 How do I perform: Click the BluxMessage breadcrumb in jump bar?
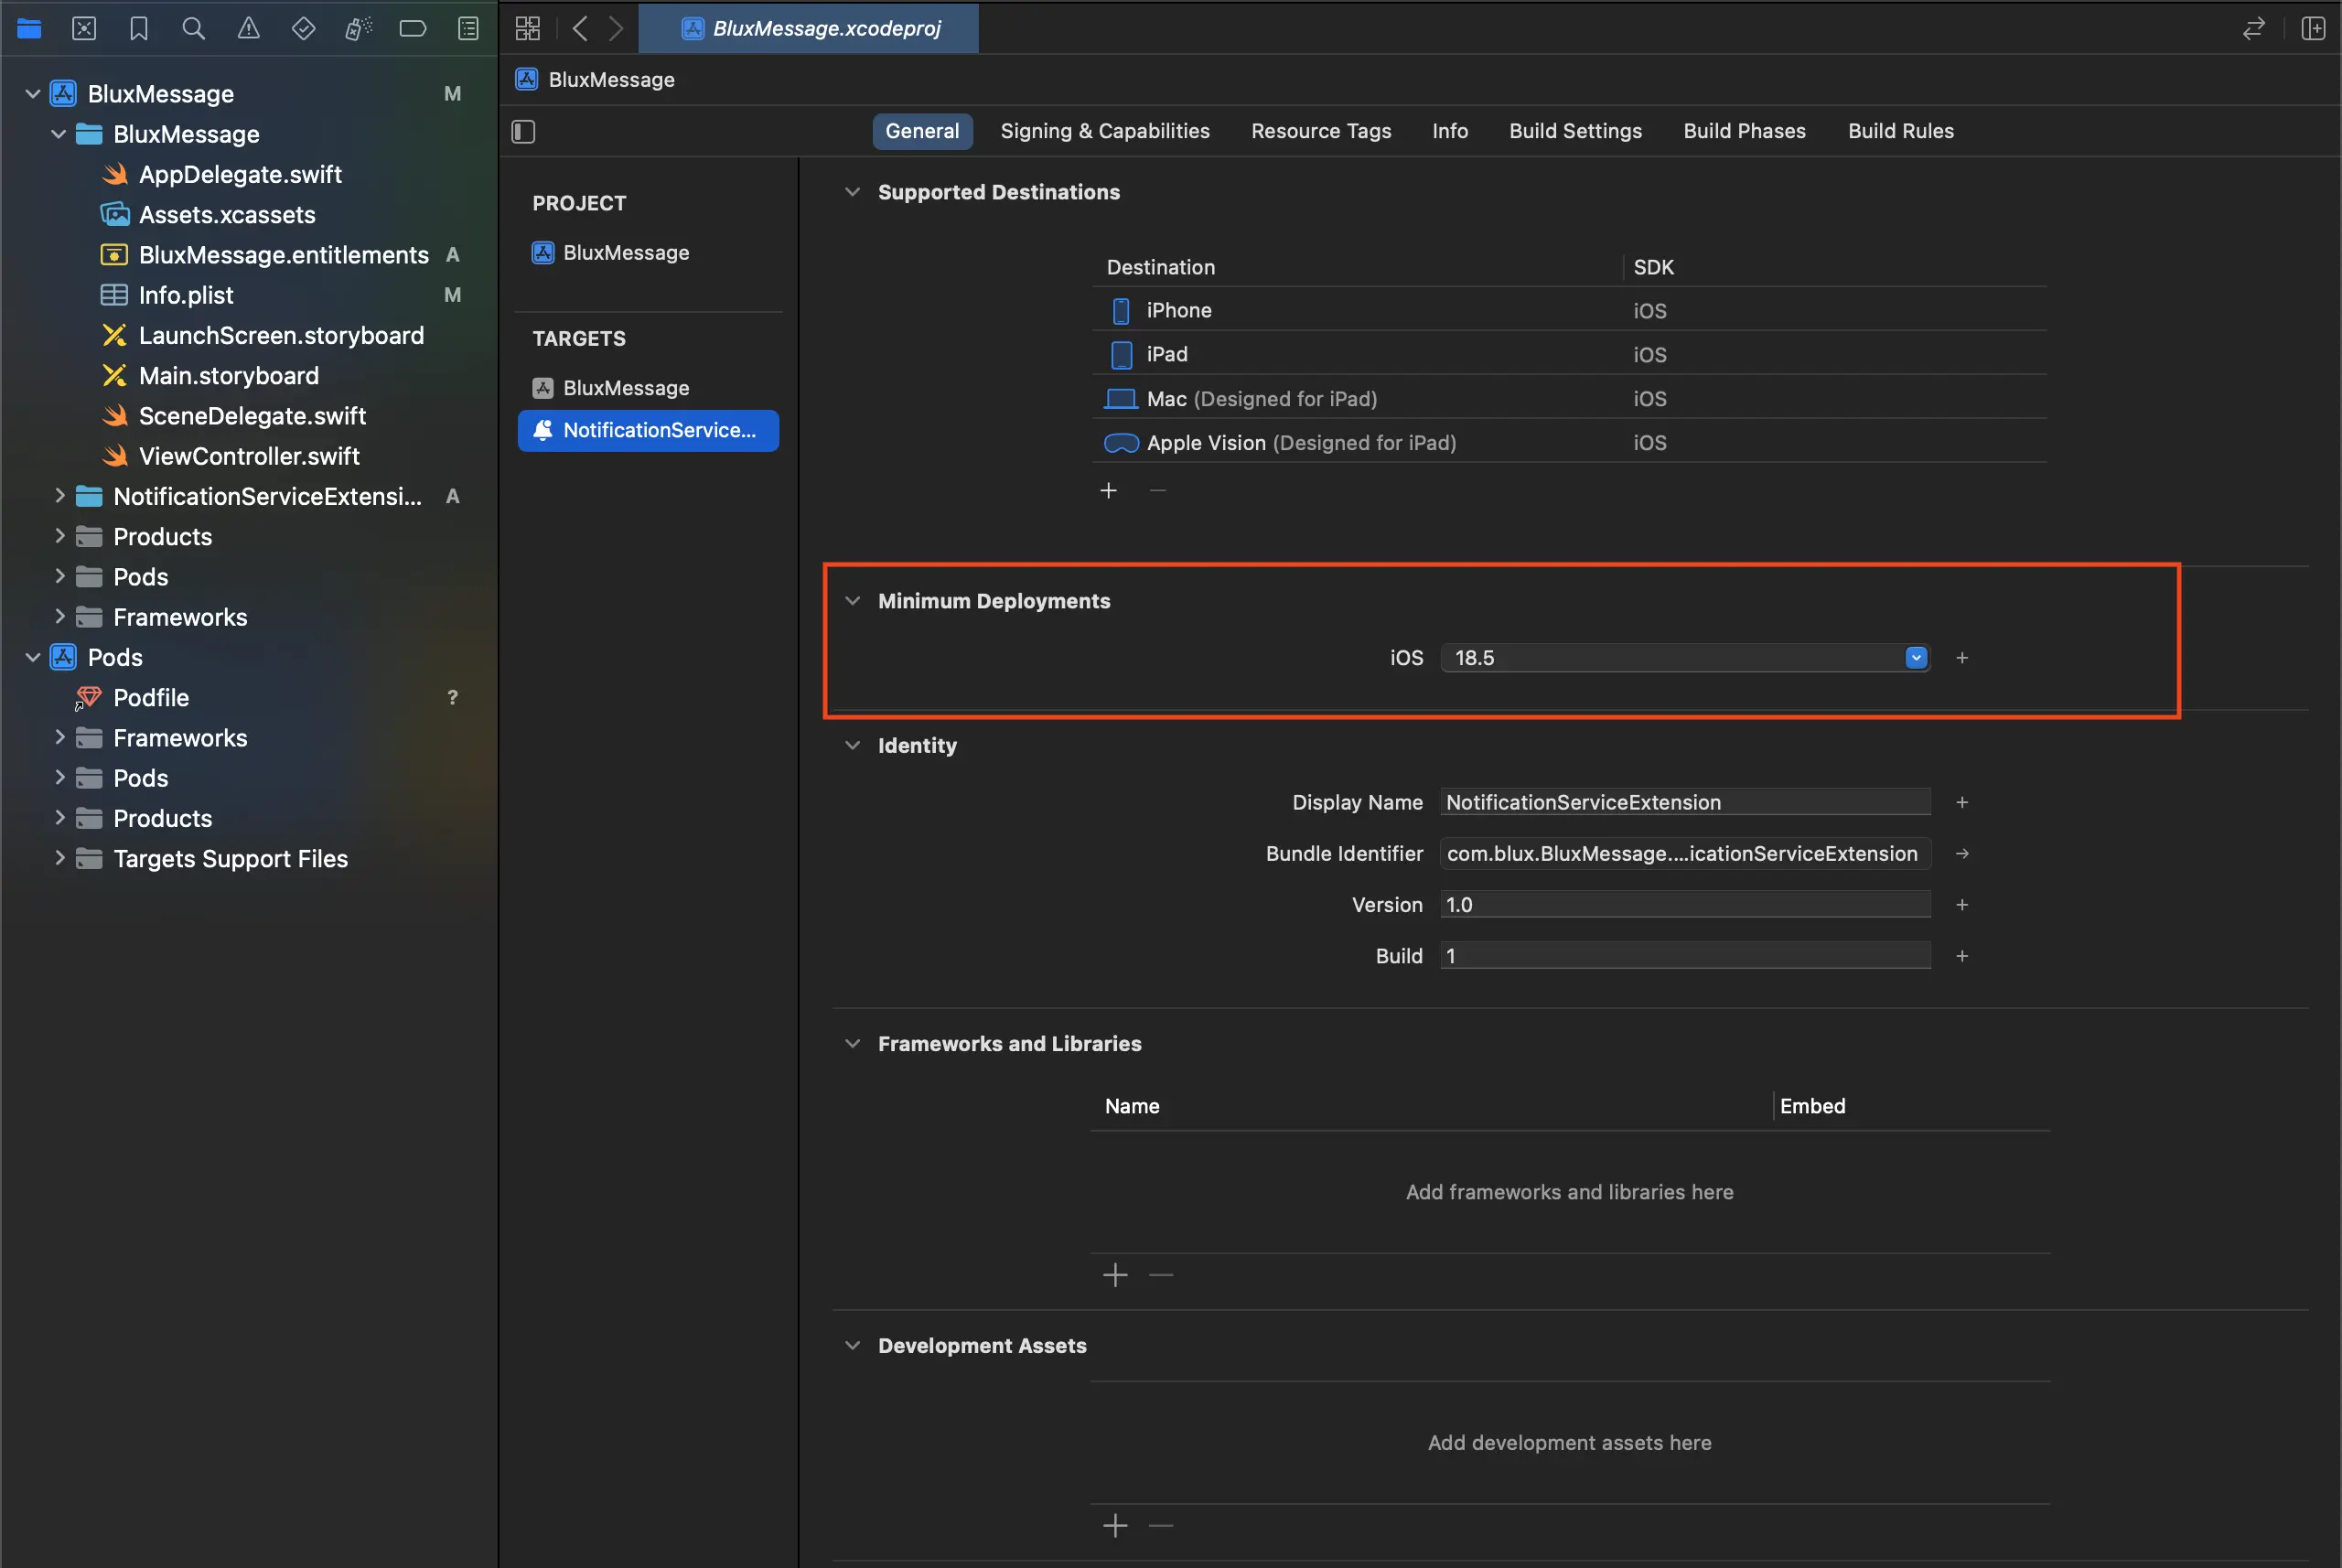click(x=595, y=79)
